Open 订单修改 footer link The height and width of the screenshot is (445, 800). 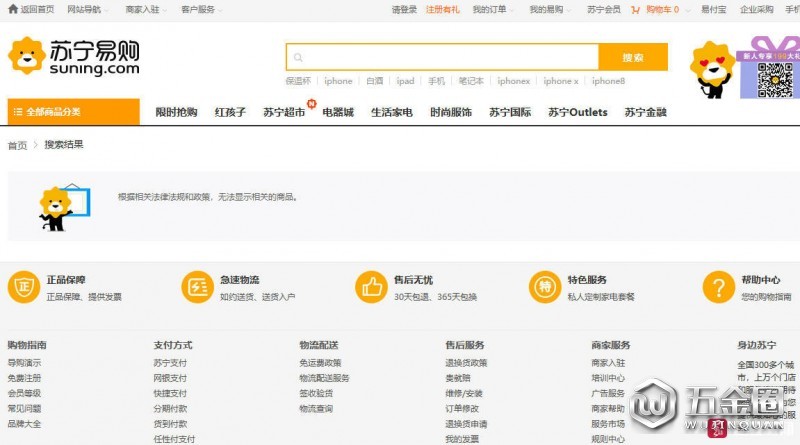(462, 409)
